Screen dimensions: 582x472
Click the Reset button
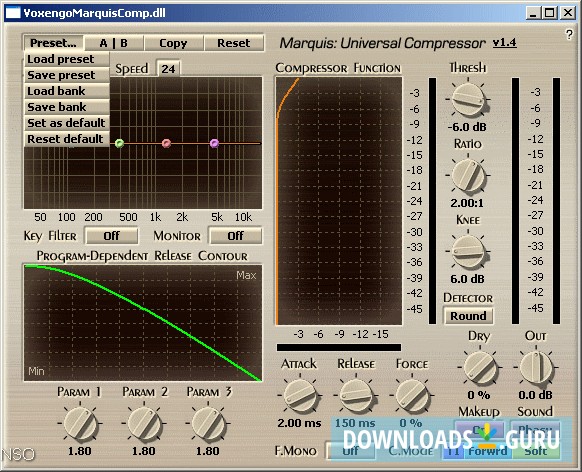[x=234, y=43]
